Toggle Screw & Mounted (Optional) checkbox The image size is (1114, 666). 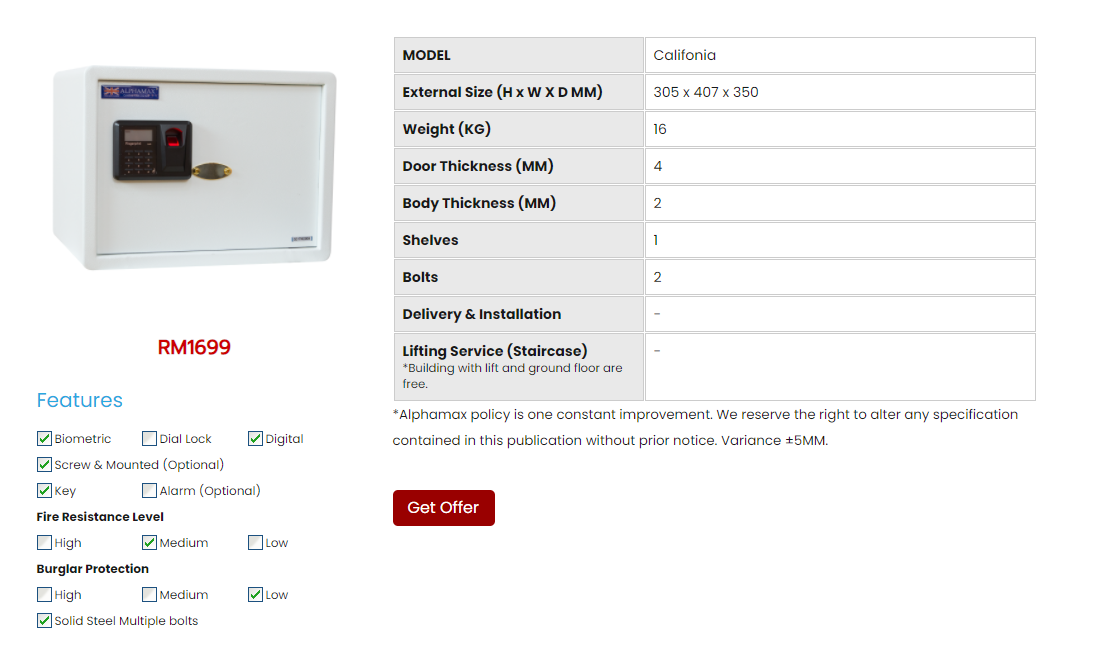[44, 465]
